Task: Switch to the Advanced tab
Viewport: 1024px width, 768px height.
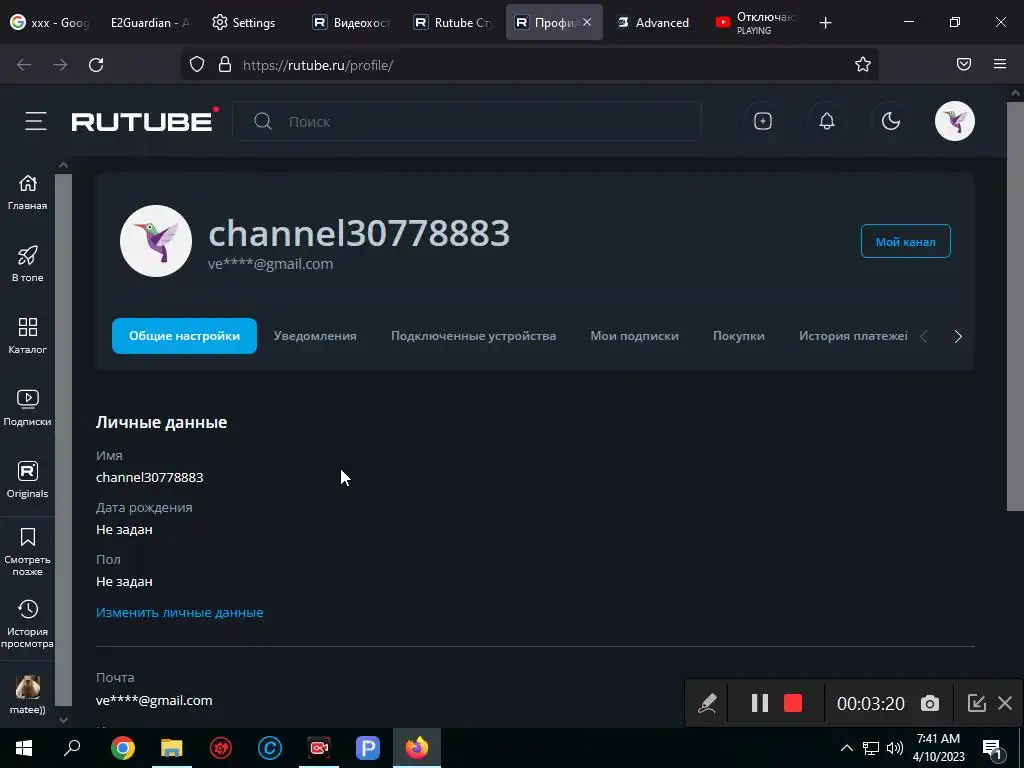Action: pos(653,22)
